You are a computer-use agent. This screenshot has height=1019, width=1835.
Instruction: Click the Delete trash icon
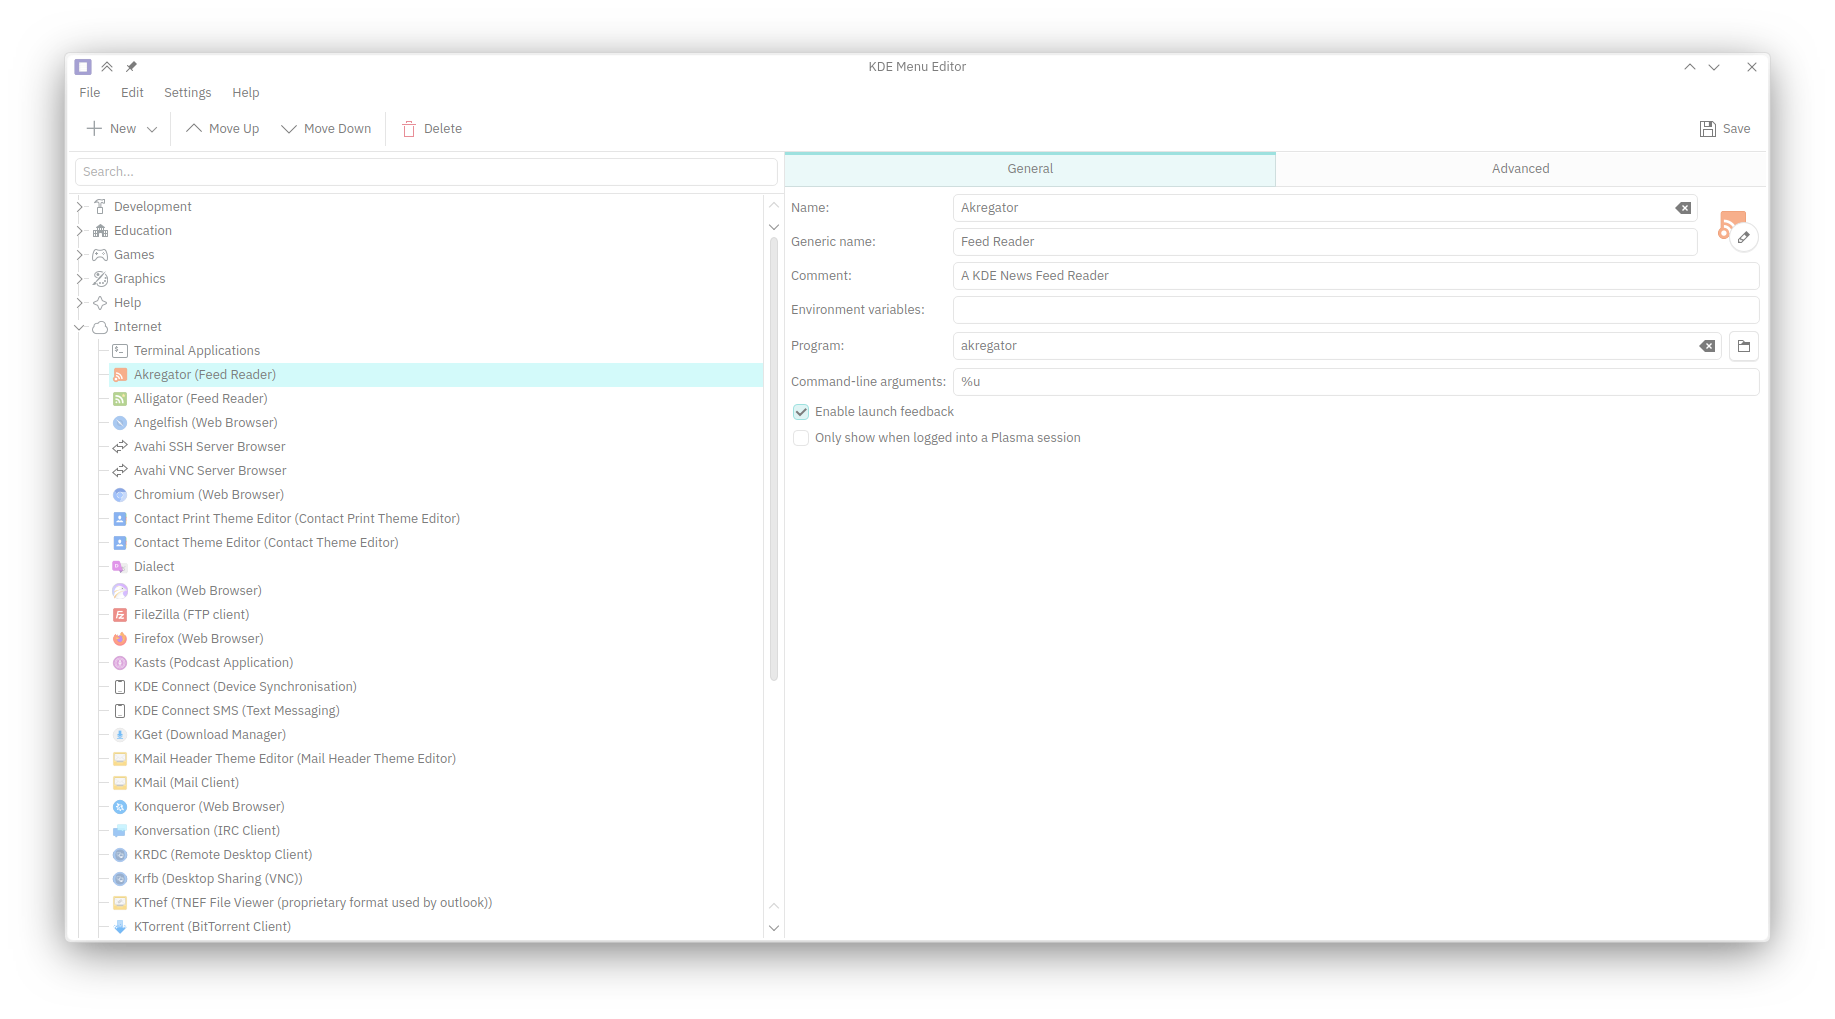click(409, 129)
